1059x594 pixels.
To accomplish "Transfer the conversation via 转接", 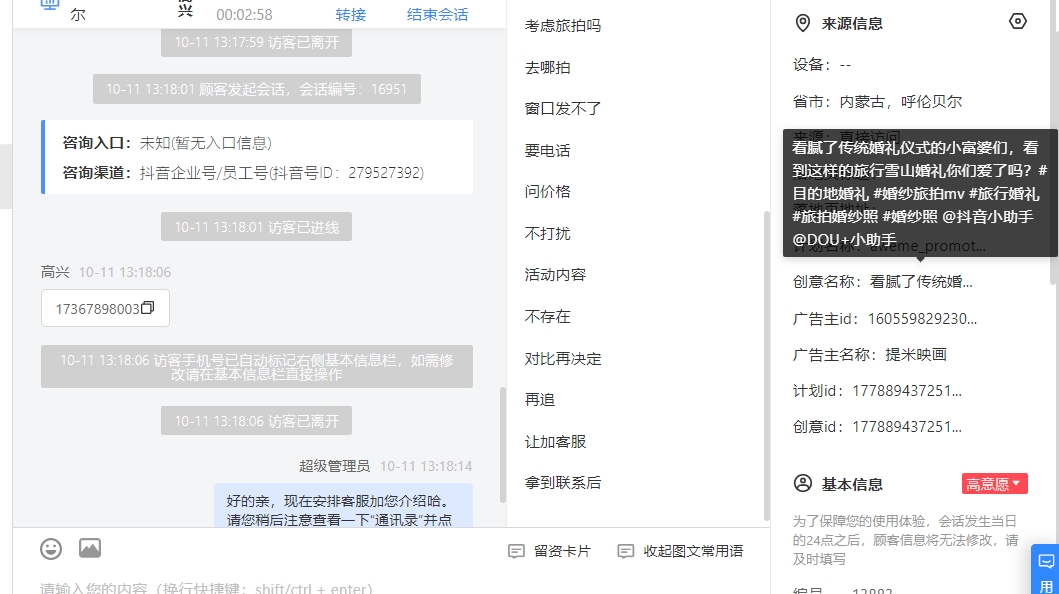I will coord(351,15).
